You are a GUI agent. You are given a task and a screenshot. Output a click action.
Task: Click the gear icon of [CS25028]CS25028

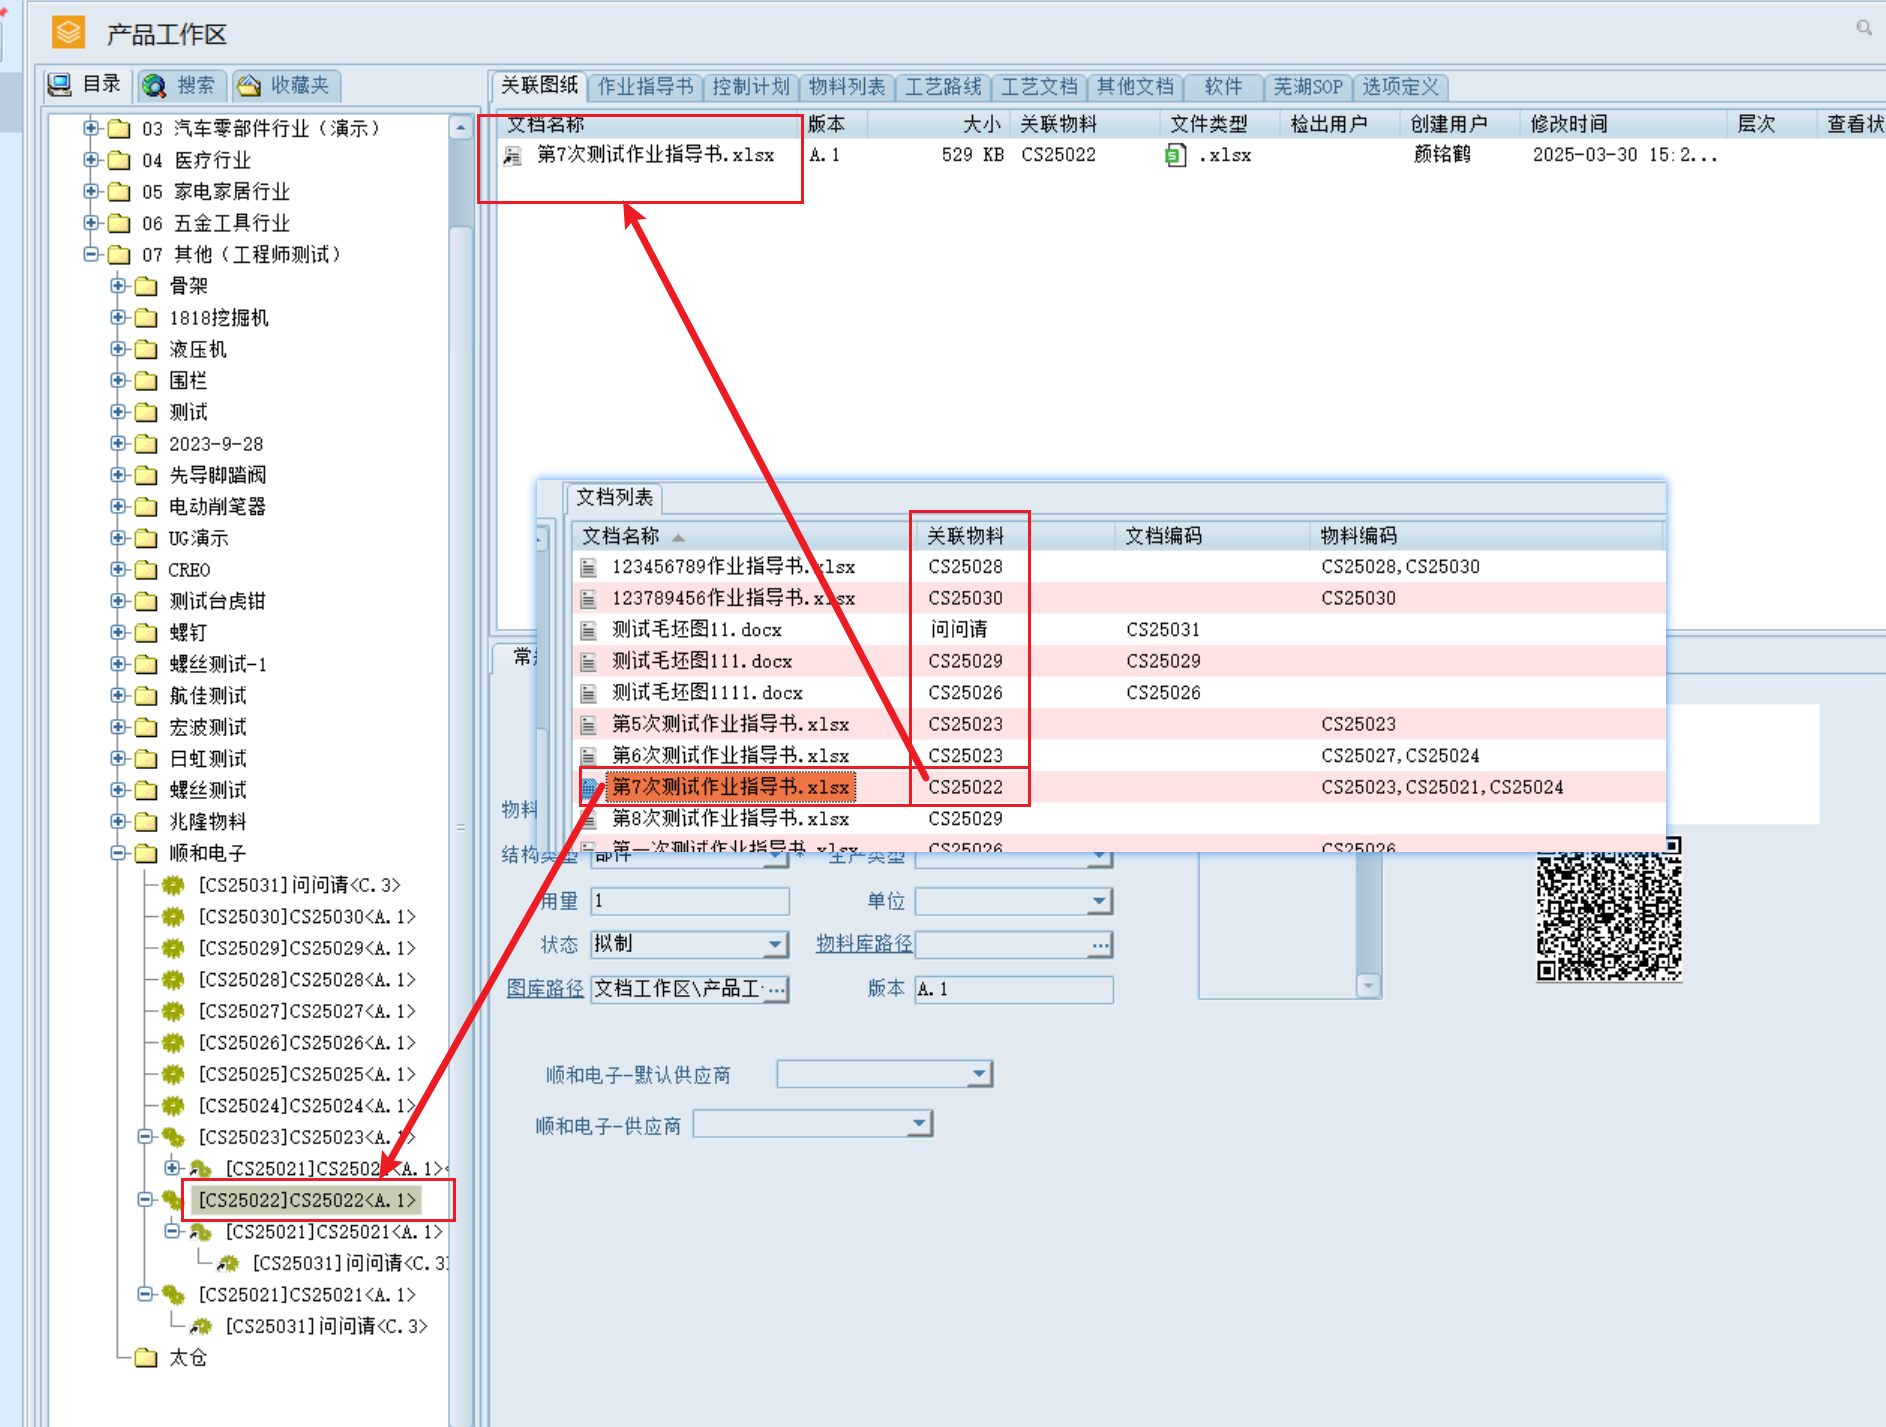[174, 980]
